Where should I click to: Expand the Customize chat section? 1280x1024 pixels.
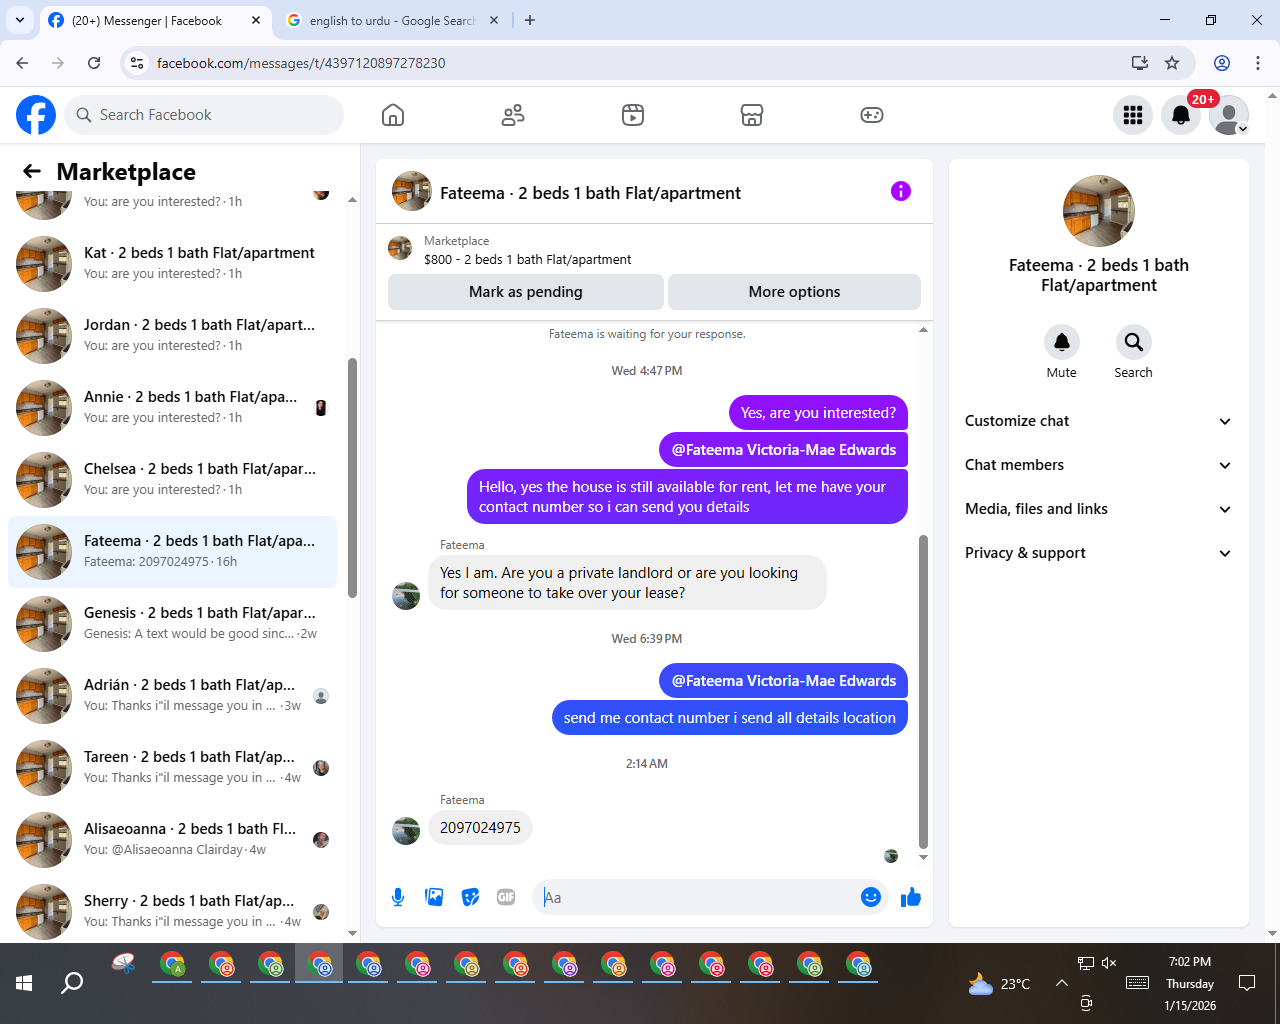click(1098, 421)
